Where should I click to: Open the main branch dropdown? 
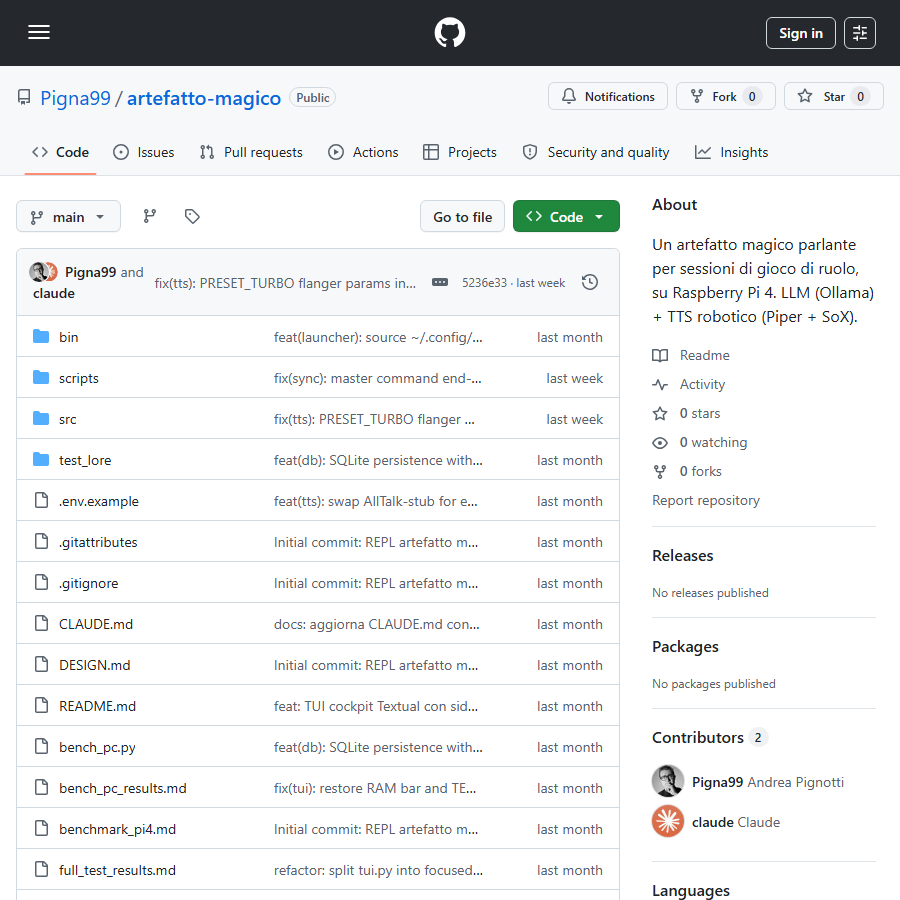click(68, 216)
